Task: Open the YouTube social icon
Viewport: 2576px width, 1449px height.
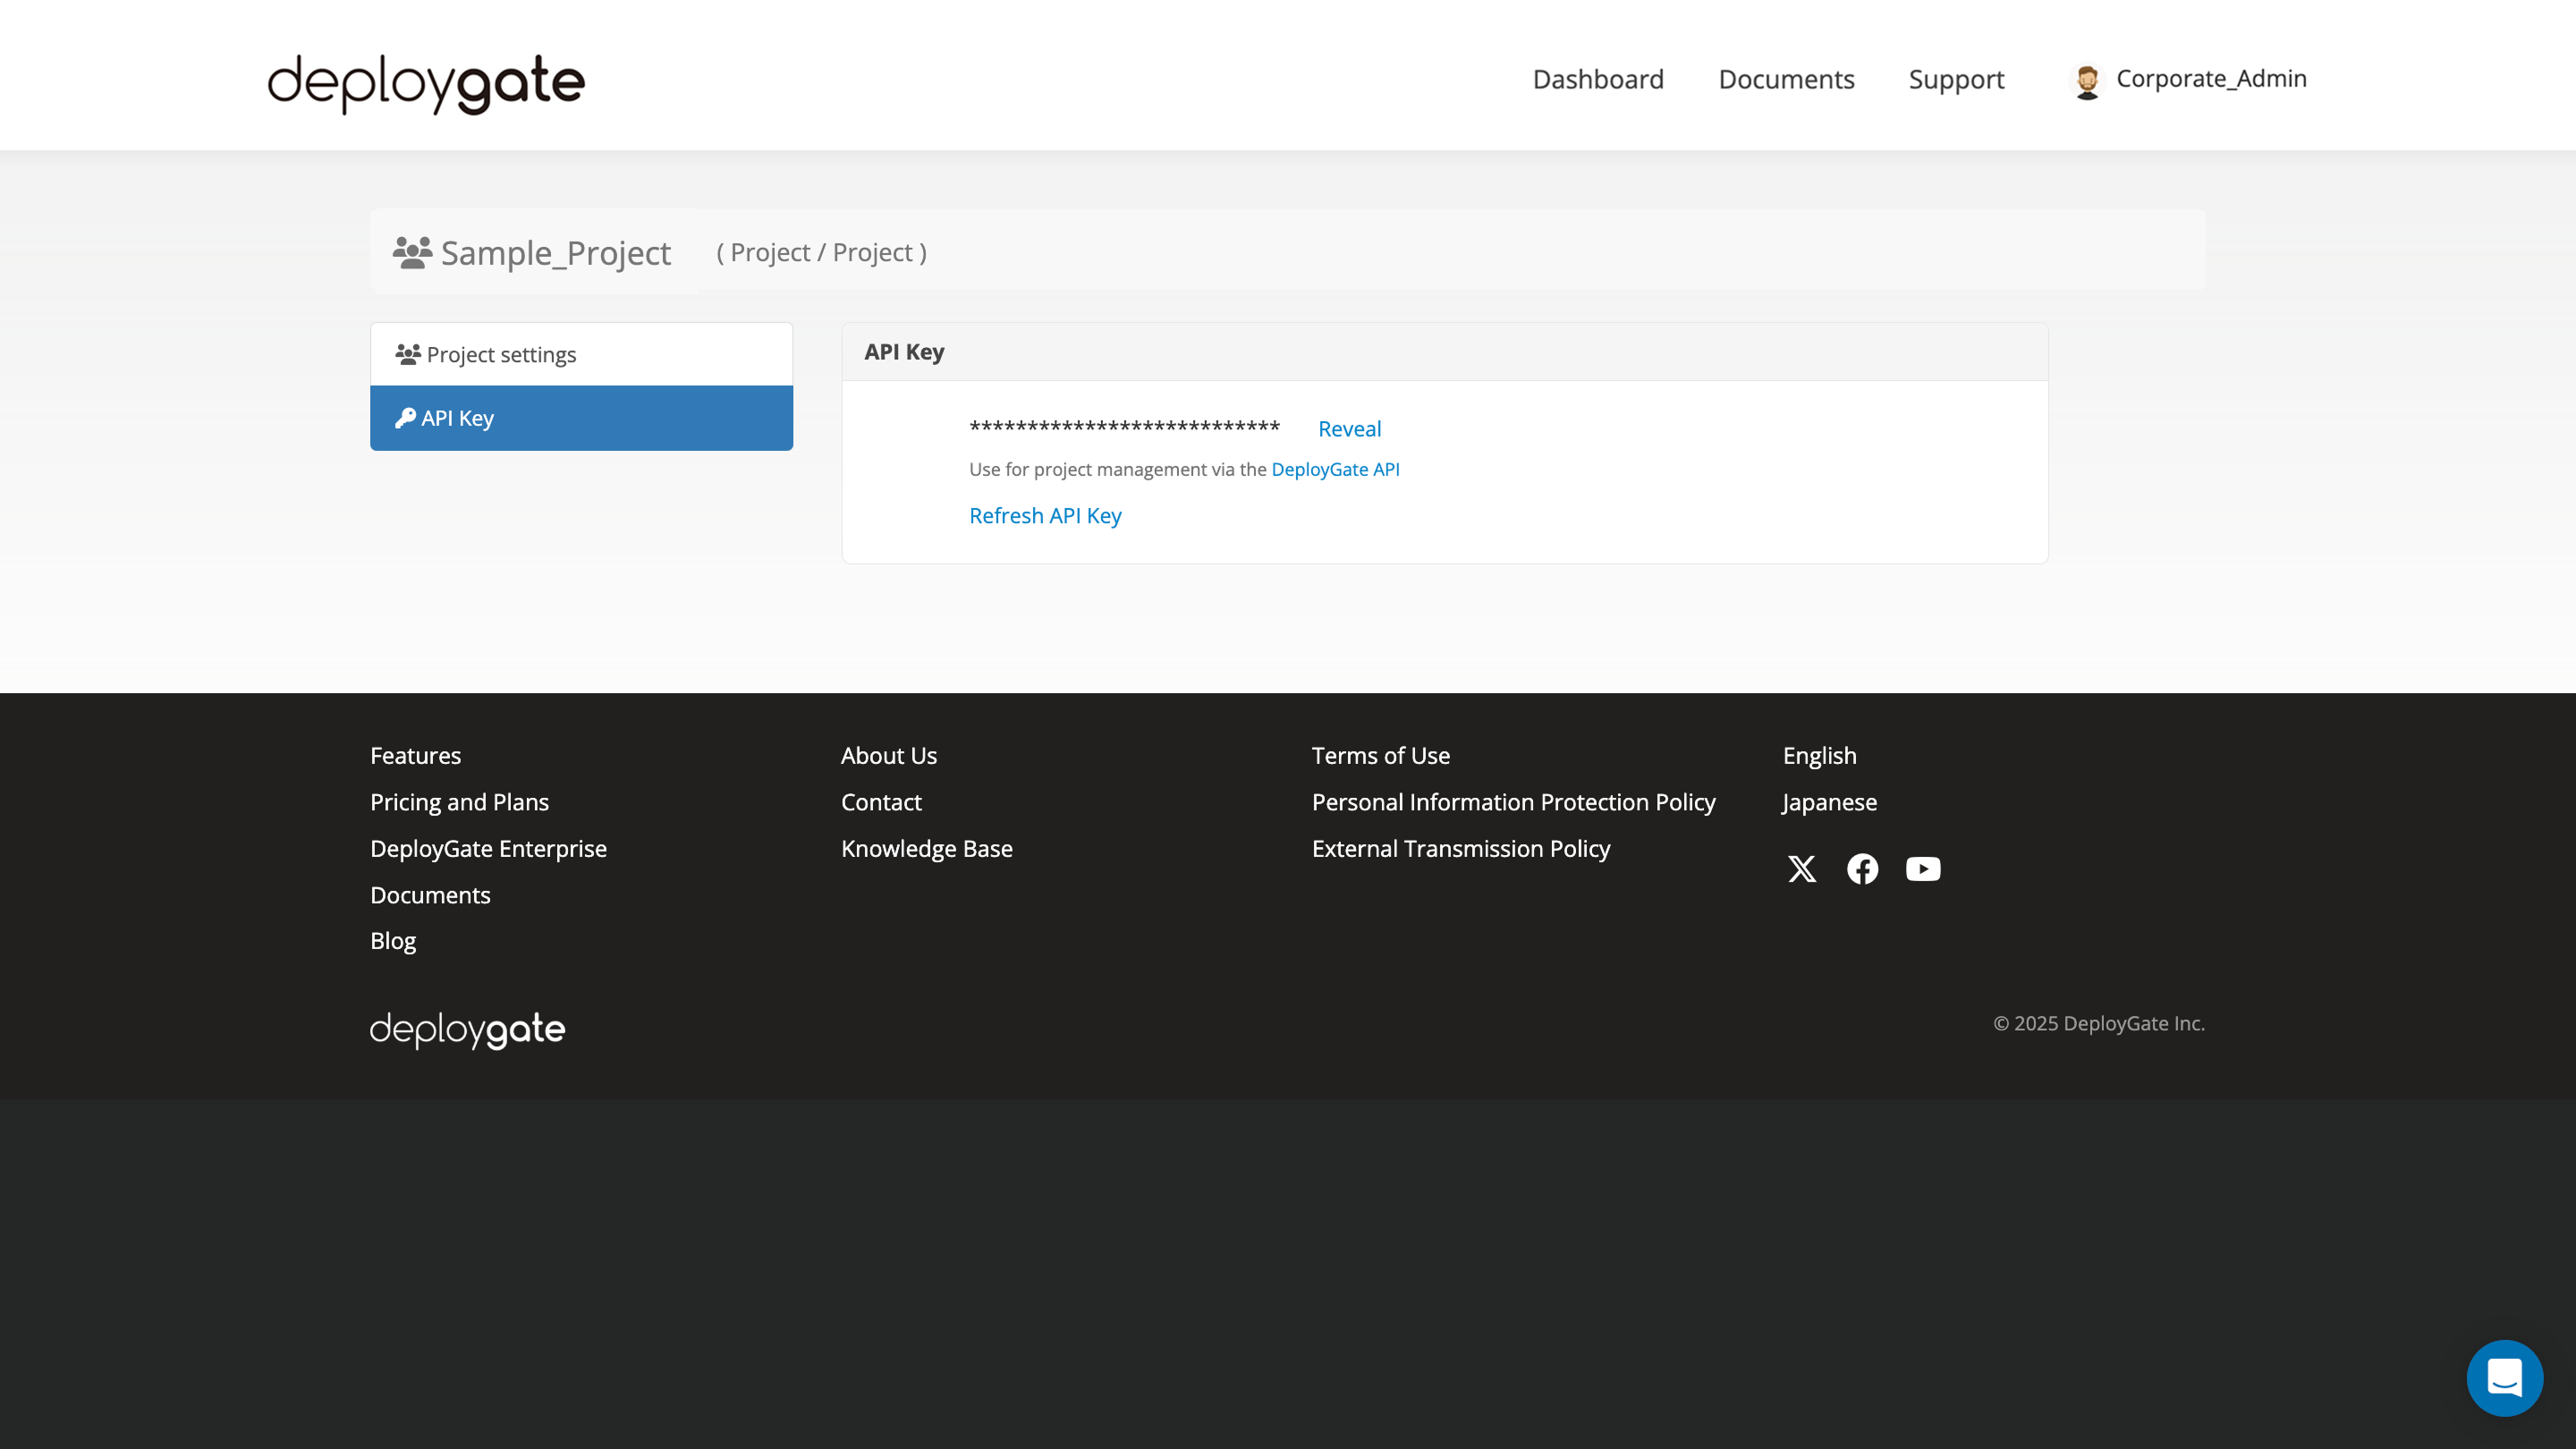Action: coord(1922,868)
